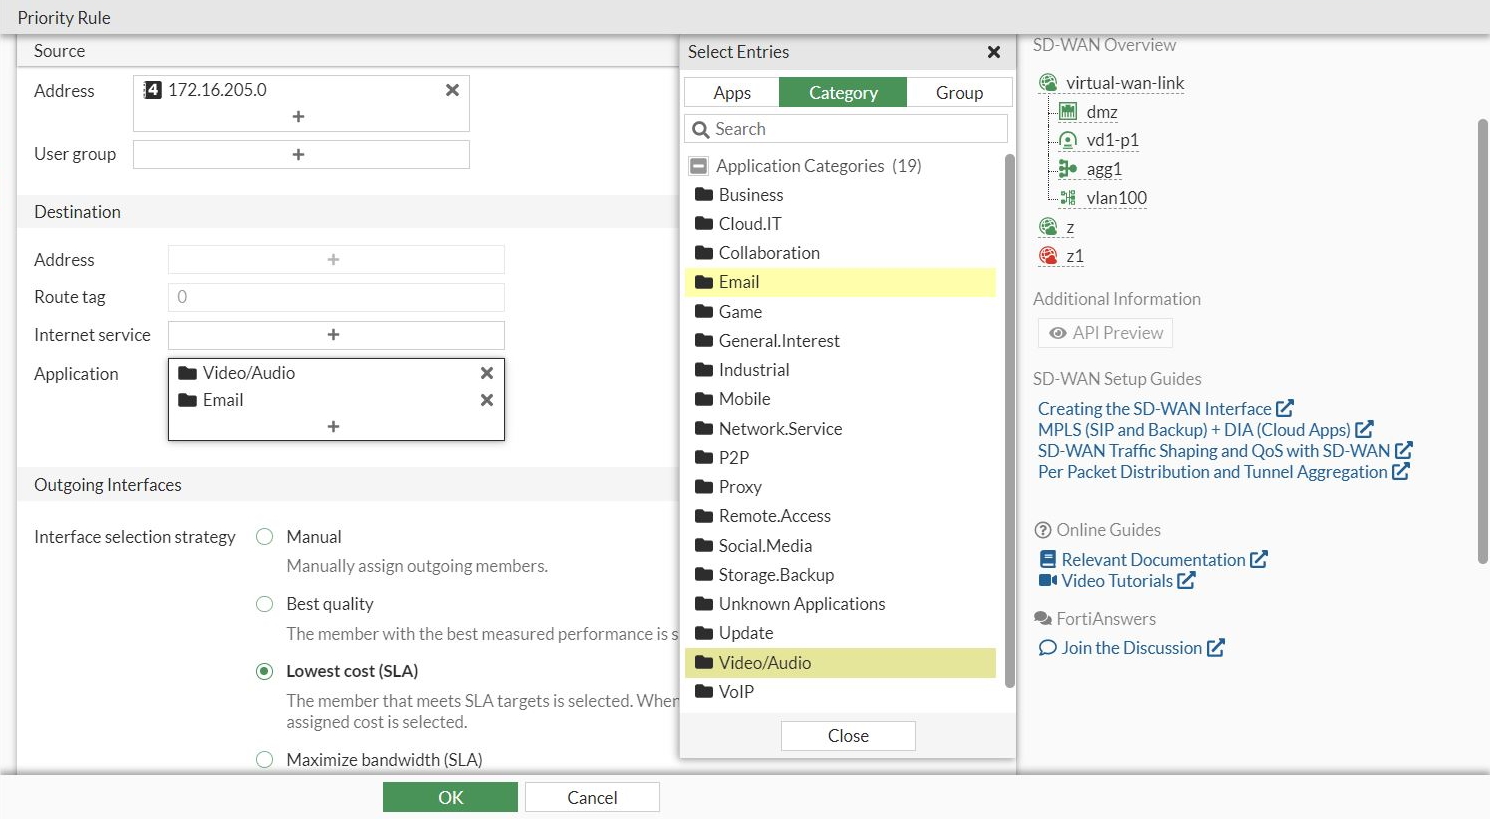The image size is (1490, 819).
Task: Click the plus icon in User group field
Action: coord(299,155)
